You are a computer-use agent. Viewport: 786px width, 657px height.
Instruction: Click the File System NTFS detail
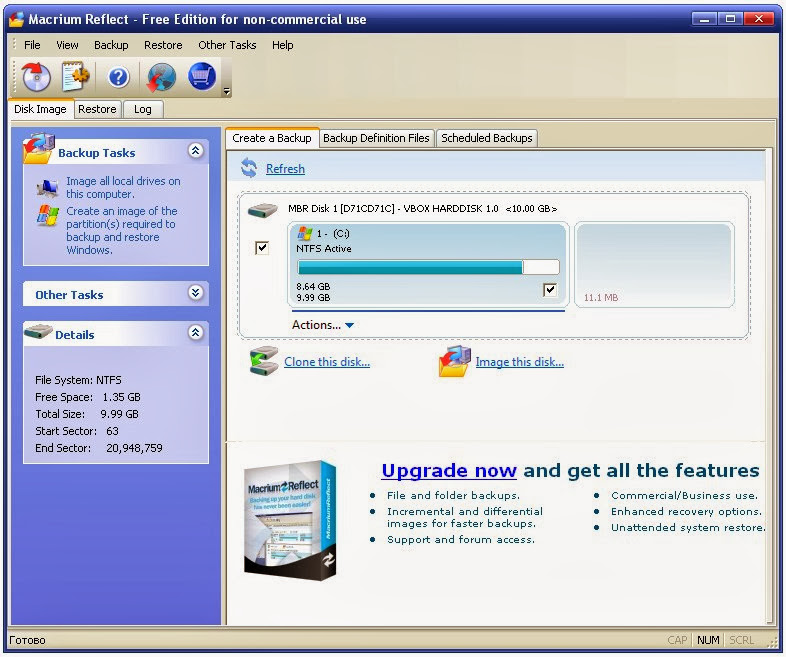[78, 380]
